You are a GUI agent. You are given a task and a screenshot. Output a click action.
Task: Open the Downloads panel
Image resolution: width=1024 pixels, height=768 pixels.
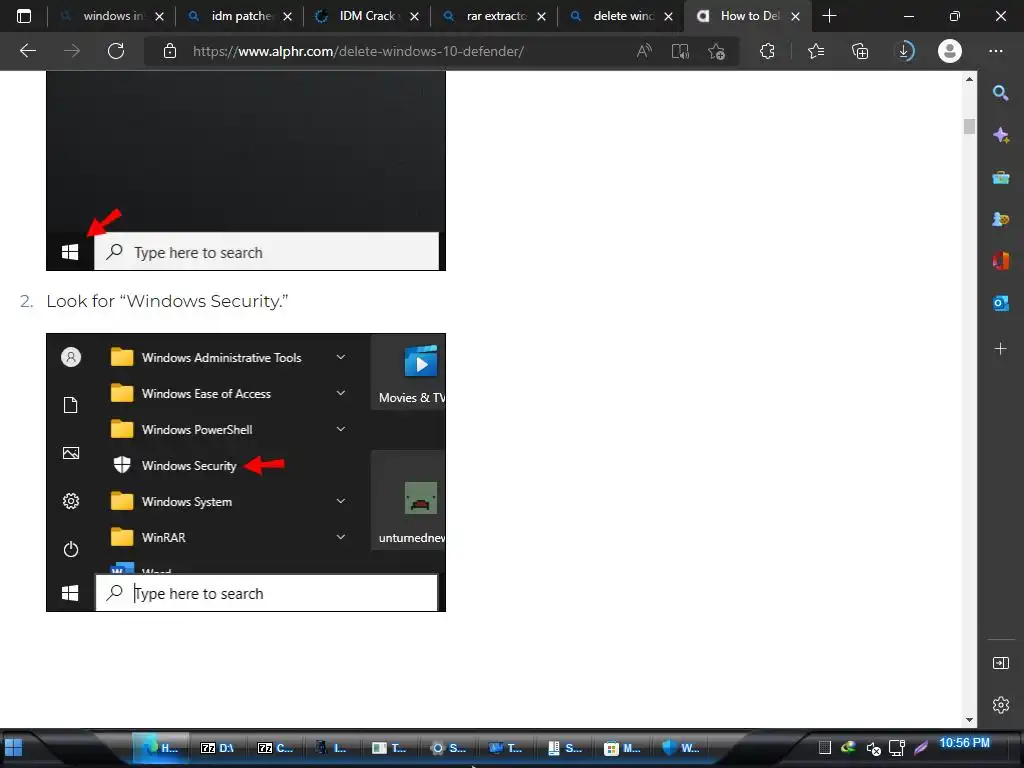(x=904, y=51)
